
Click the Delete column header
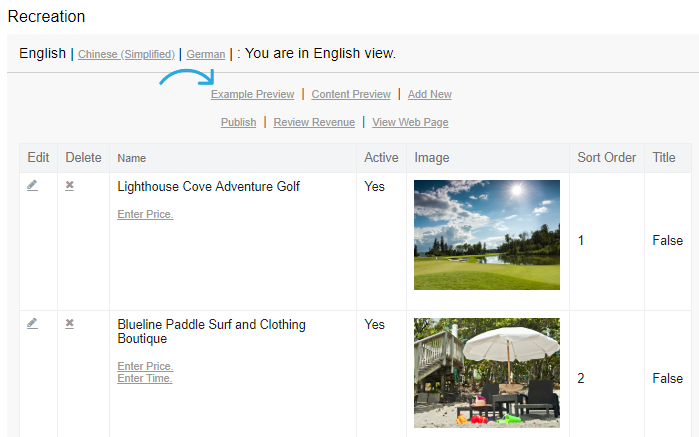(83, 157)
